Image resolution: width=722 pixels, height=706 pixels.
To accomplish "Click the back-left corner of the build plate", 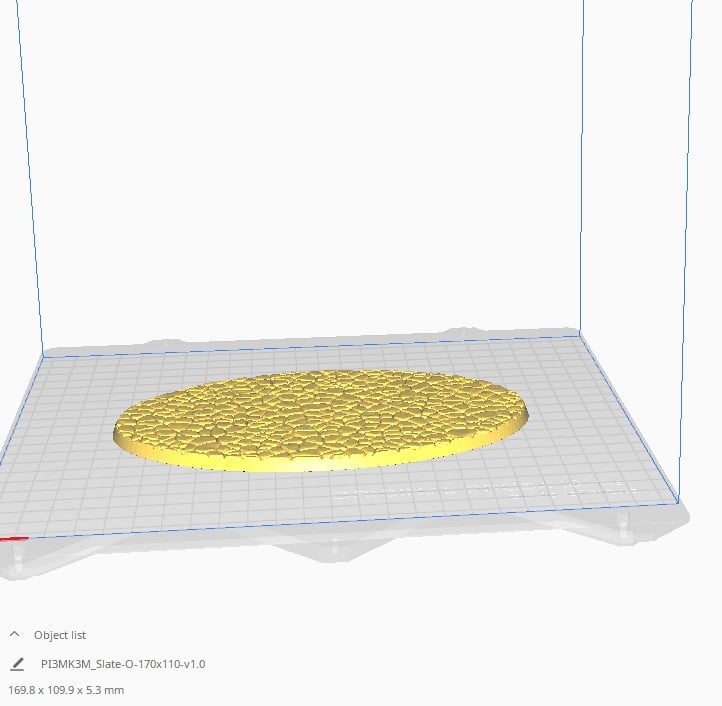I will 42,352.
